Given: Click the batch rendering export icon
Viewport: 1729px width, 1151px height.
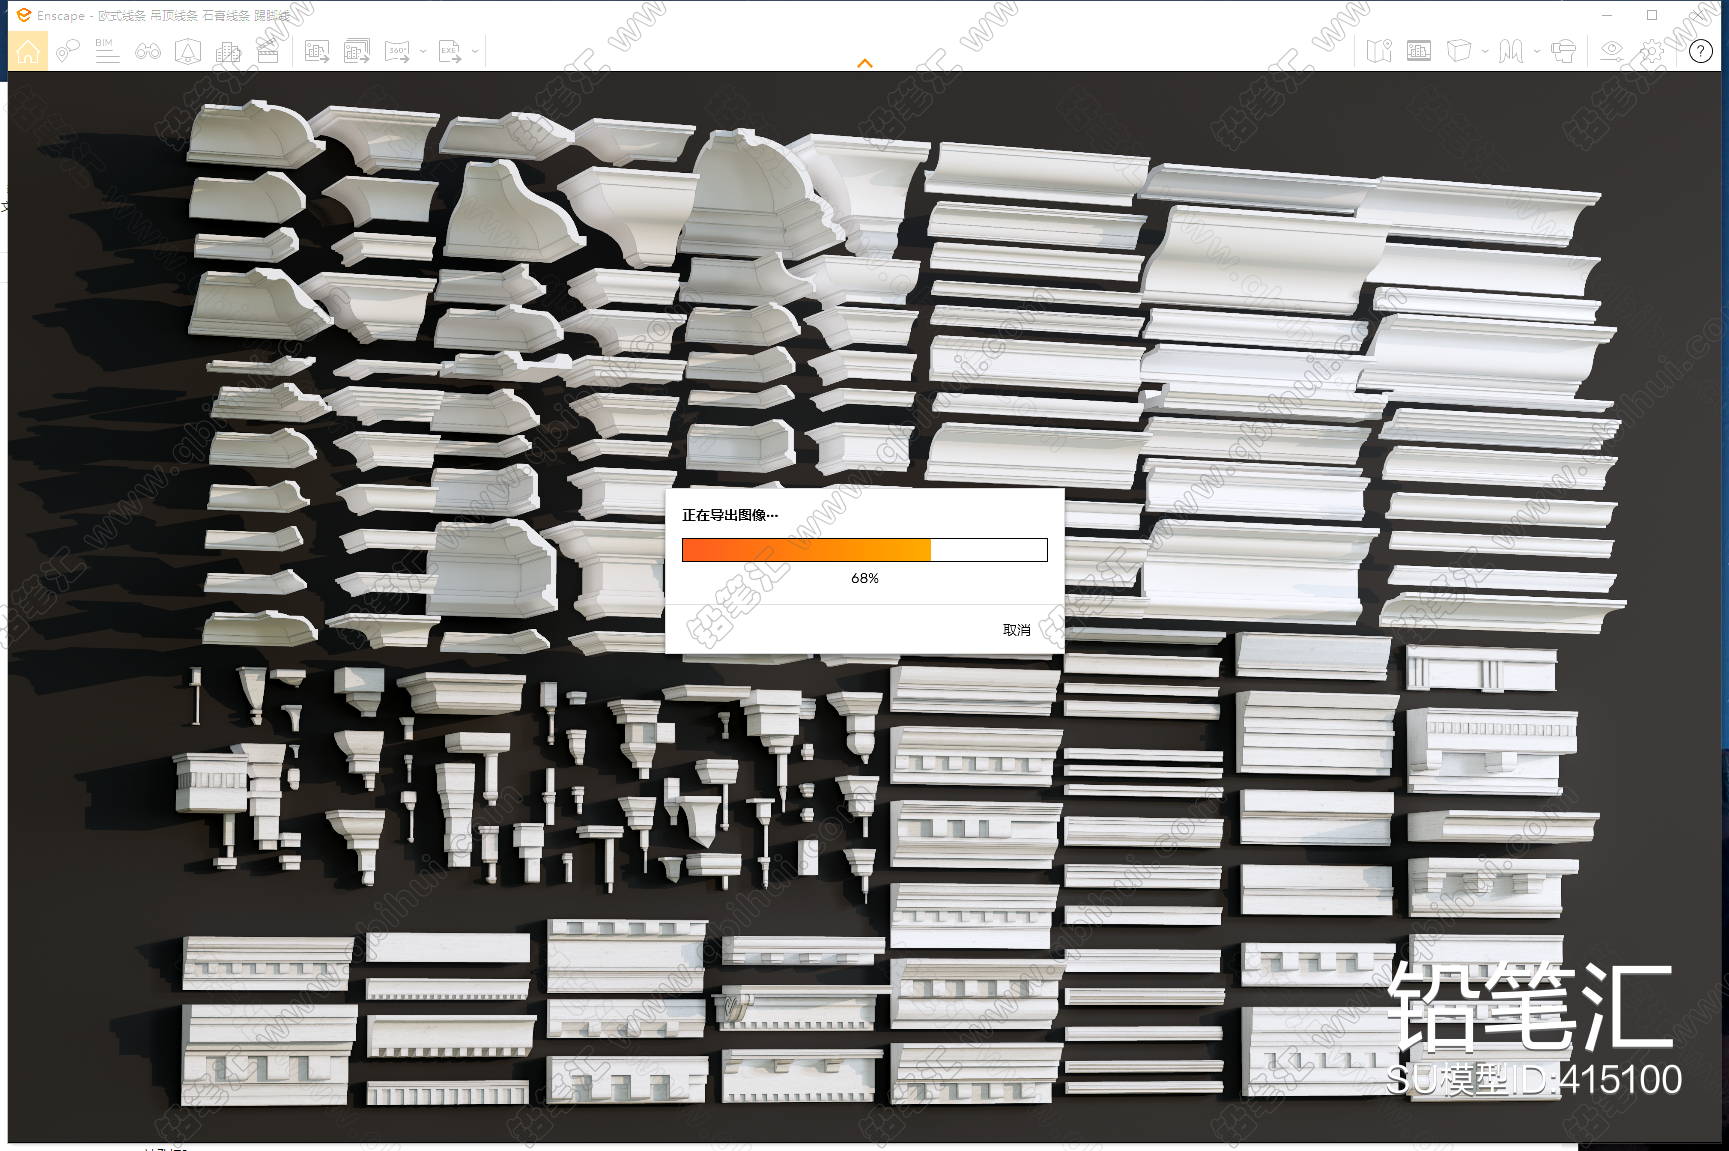Looking at the screenshot, I should click(357, 51).
